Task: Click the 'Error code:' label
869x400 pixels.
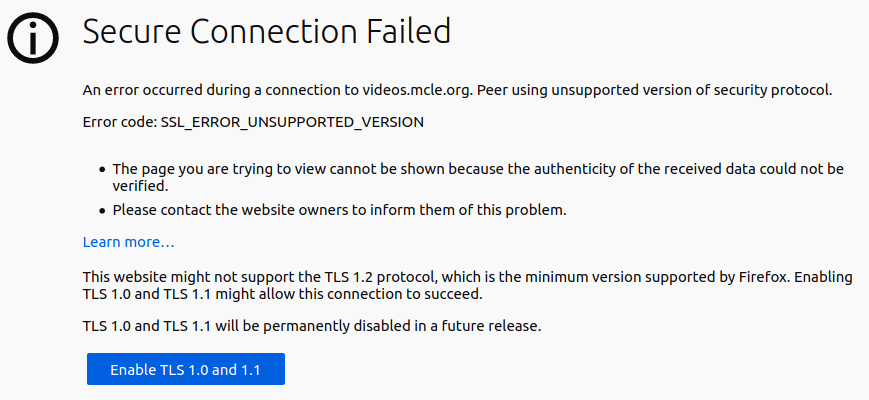Action: pos(120,122)
